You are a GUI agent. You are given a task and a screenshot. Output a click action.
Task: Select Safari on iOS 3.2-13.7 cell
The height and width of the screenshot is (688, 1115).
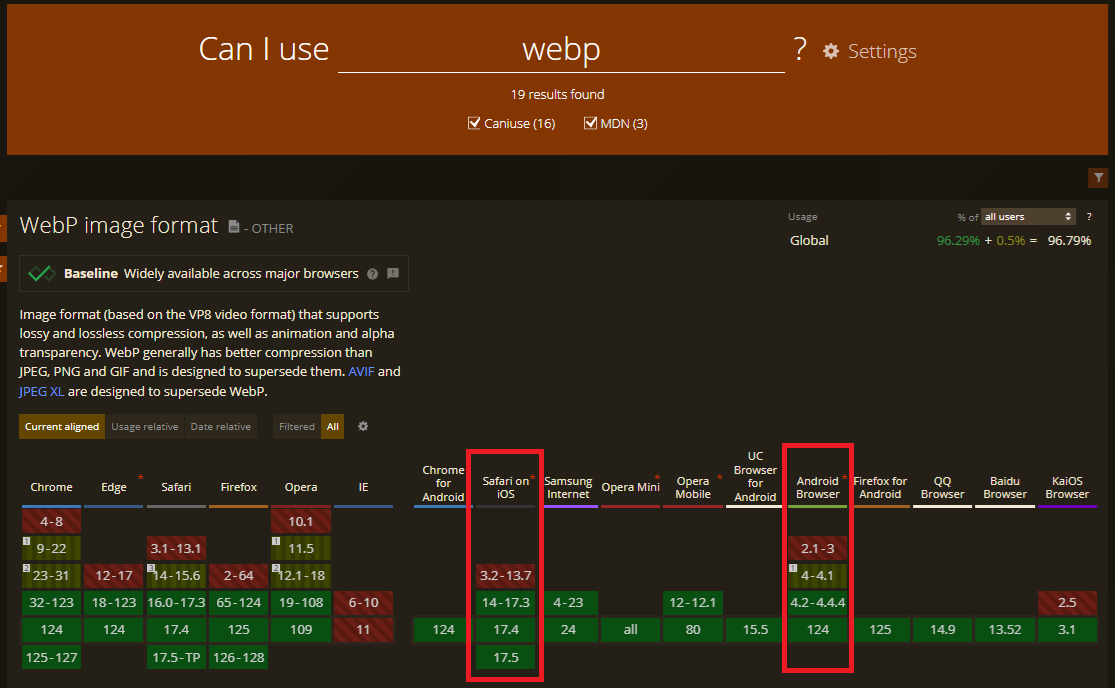pyautogui.click(x=506, y=576)
